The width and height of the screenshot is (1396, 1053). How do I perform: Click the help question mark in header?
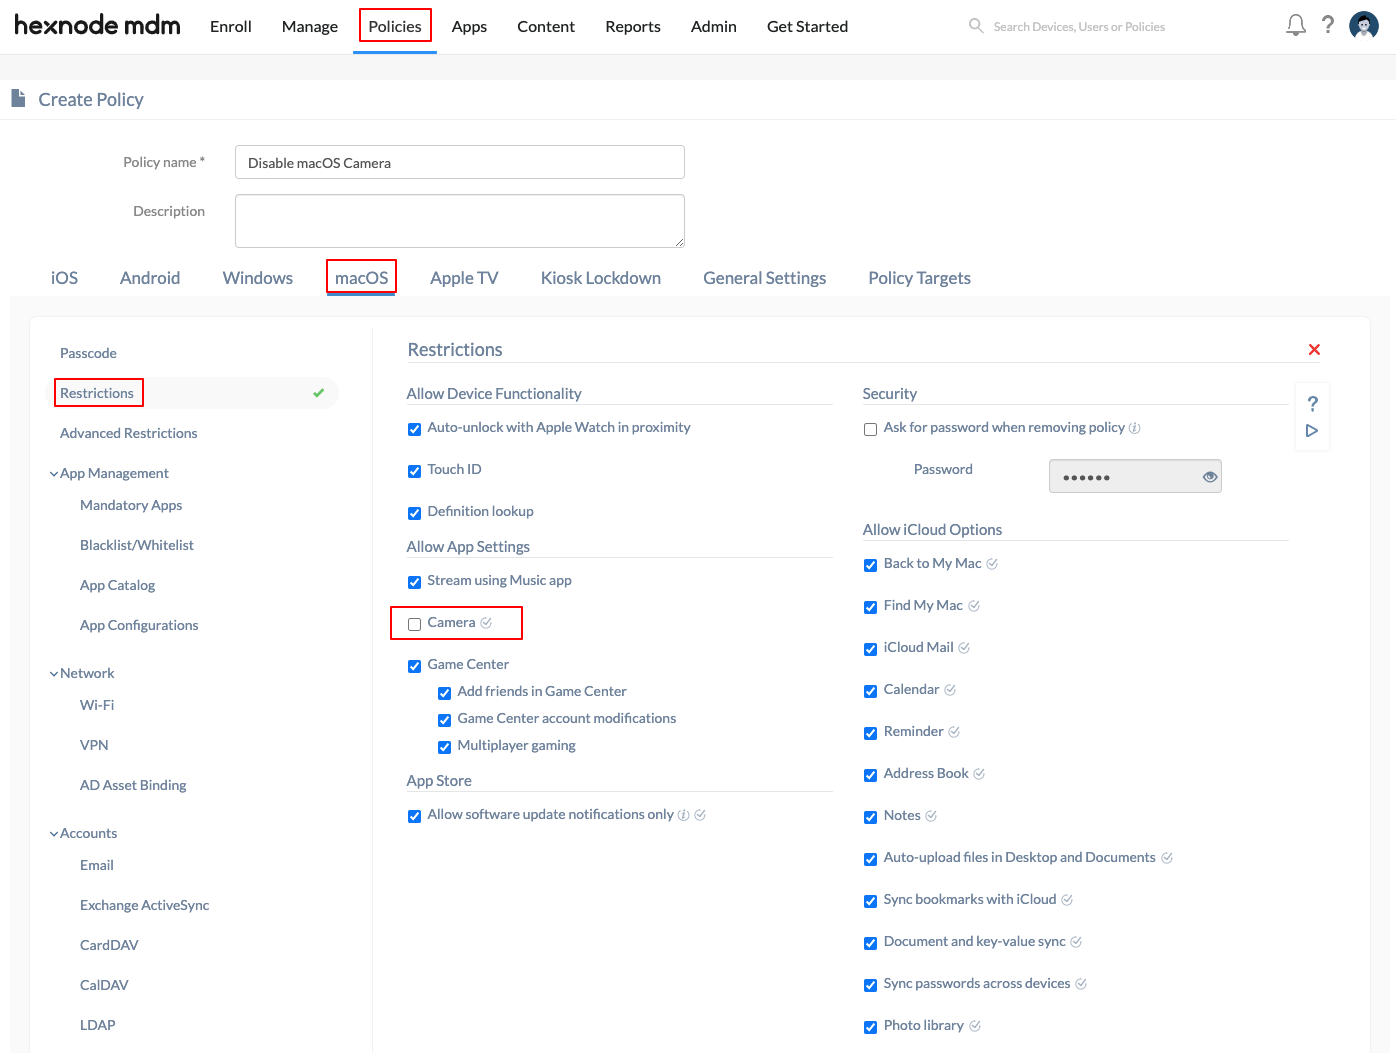pyautogui.click(x=1328, y=25)
